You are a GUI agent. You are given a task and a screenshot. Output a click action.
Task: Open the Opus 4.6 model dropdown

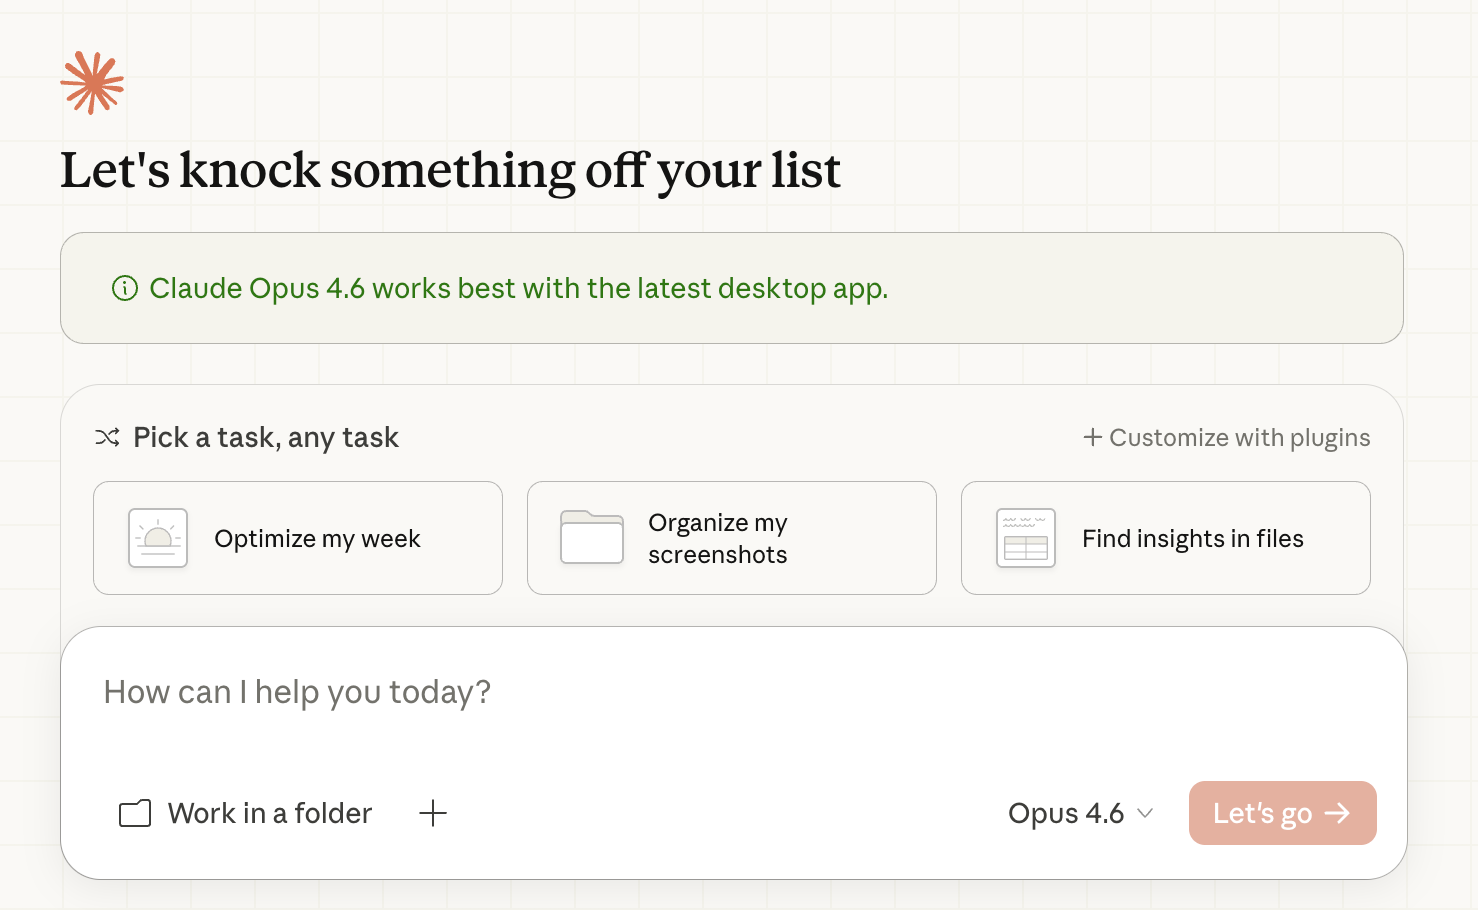(1081, 813)
